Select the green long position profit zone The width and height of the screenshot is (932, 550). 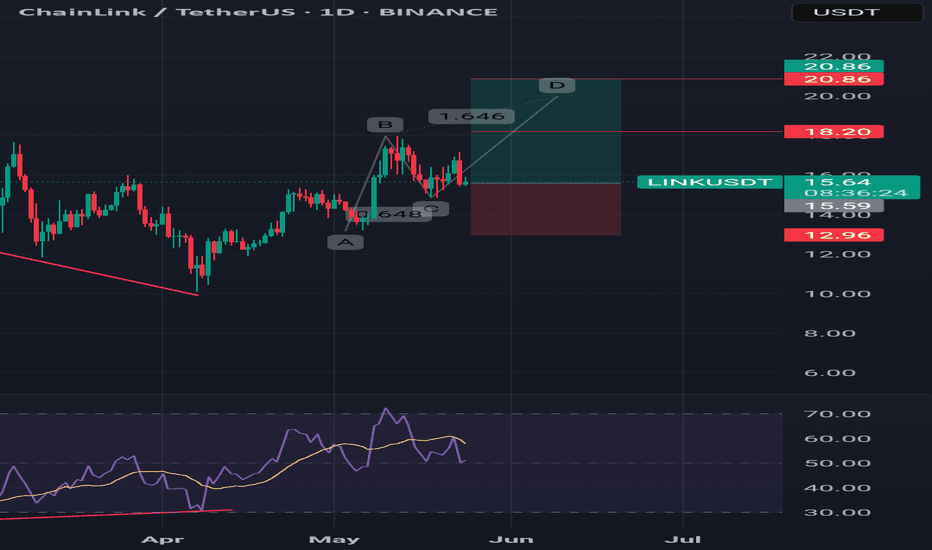click(x=546, y=131)
